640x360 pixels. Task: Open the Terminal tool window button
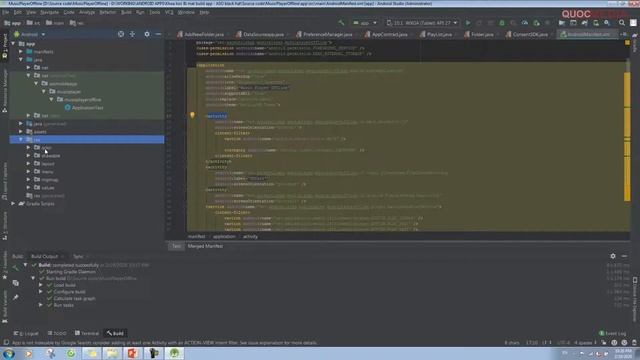click(x=87, y=333)
